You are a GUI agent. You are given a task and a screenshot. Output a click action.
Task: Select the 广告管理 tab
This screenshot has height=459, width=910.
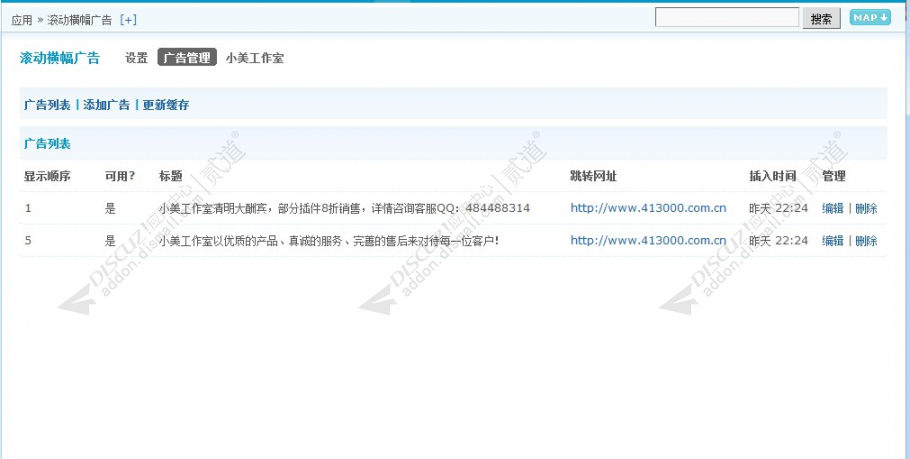(187, 57)
